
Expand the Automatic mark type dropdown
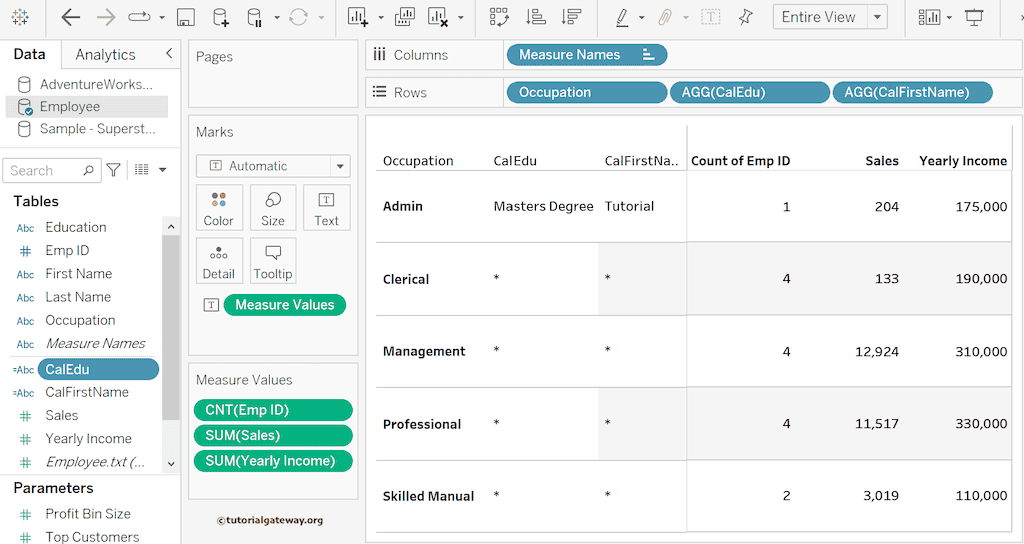(341, 166)
